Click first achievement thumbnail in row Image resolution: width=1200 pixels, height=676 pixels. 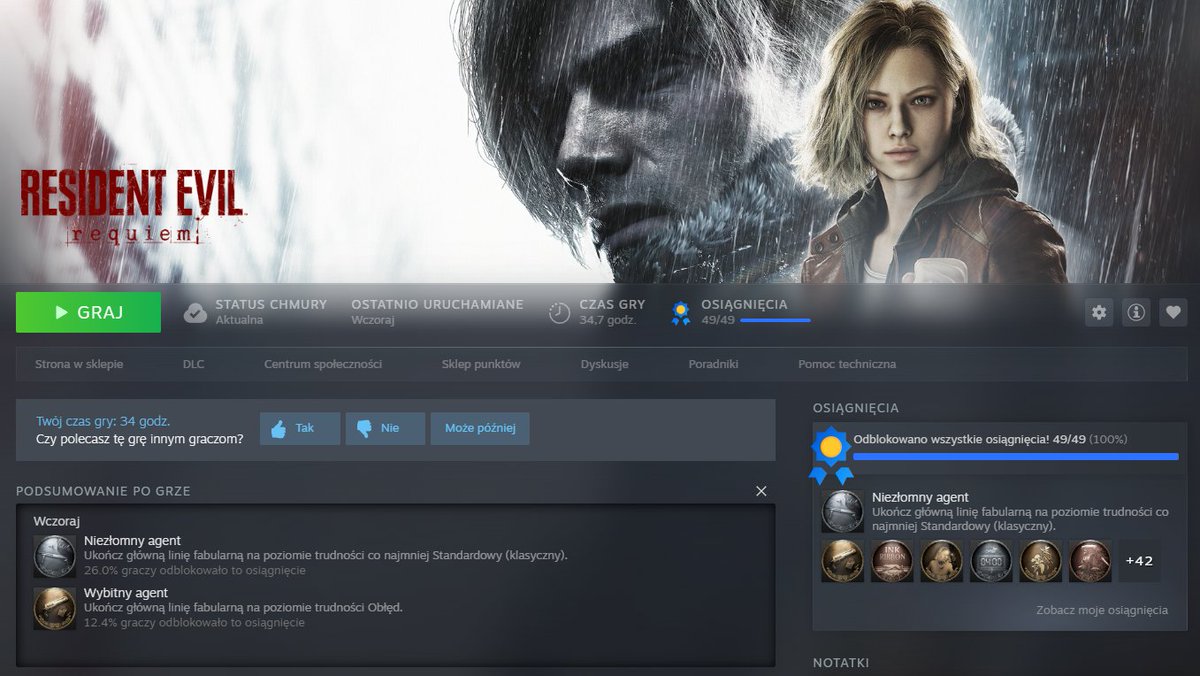(x=842, y=561)
